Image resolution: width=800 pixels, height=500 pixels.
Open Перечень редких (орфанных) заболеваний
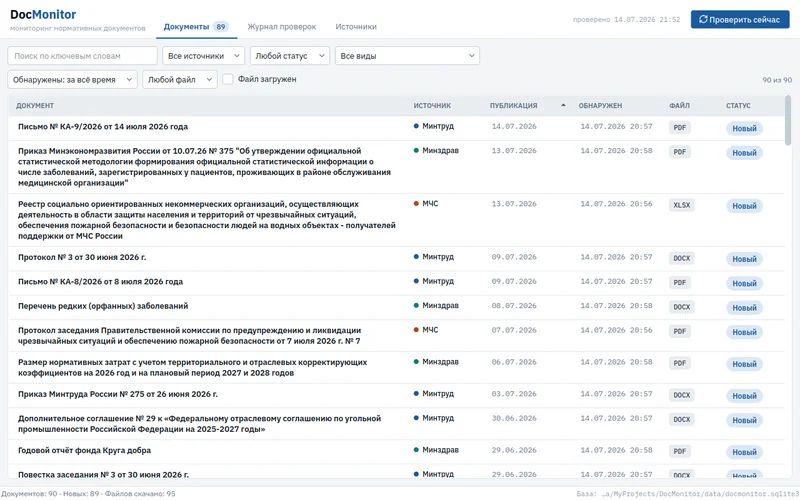[x=103, y=306]
